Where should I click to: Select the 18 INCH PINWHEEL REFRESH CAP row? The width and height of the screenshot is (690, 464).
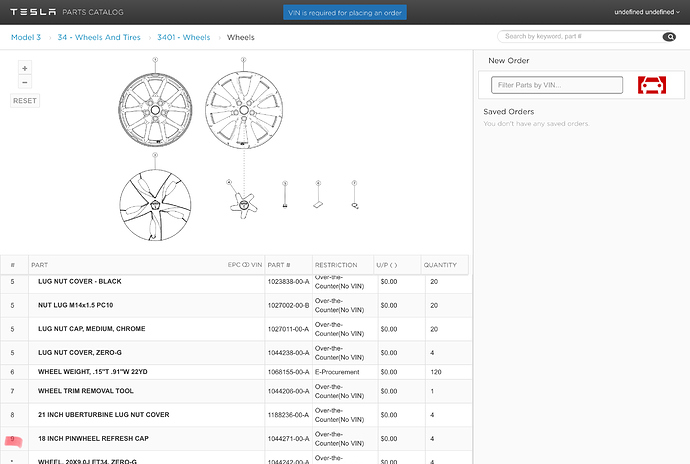pos(236,438)
